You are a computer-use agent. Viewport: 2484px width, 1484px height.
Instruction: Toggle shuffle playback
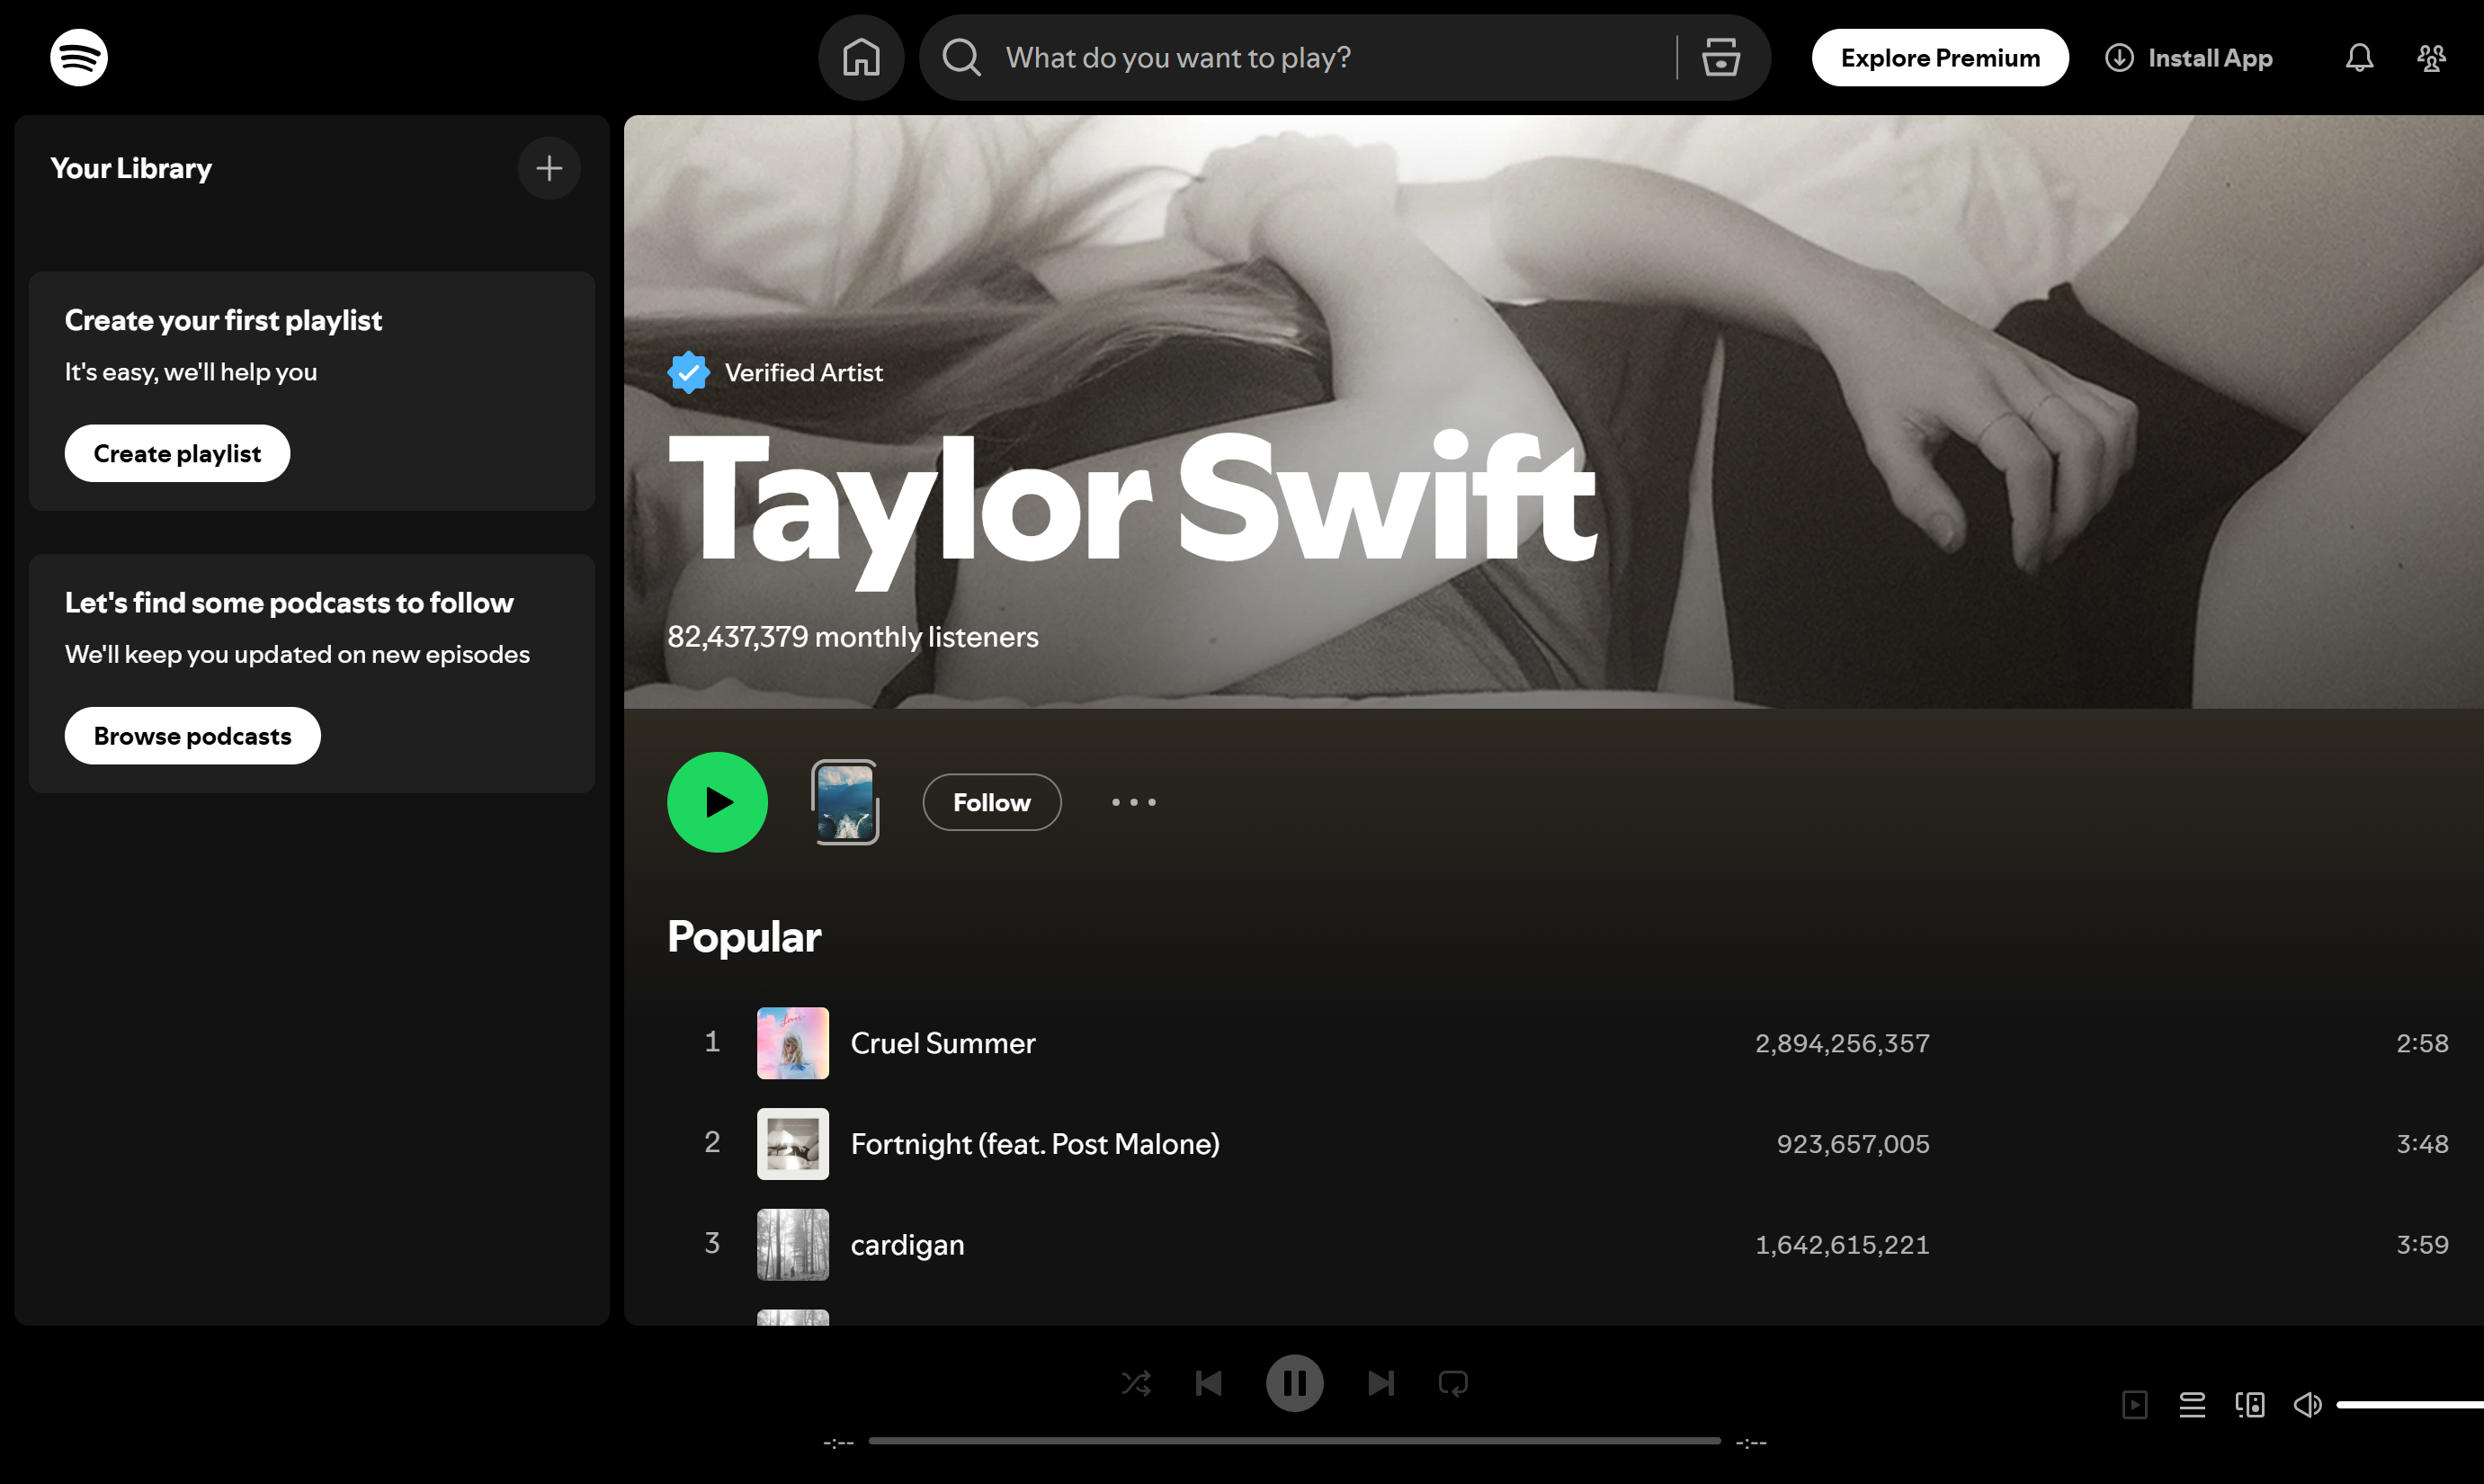pos(1136,1383)
